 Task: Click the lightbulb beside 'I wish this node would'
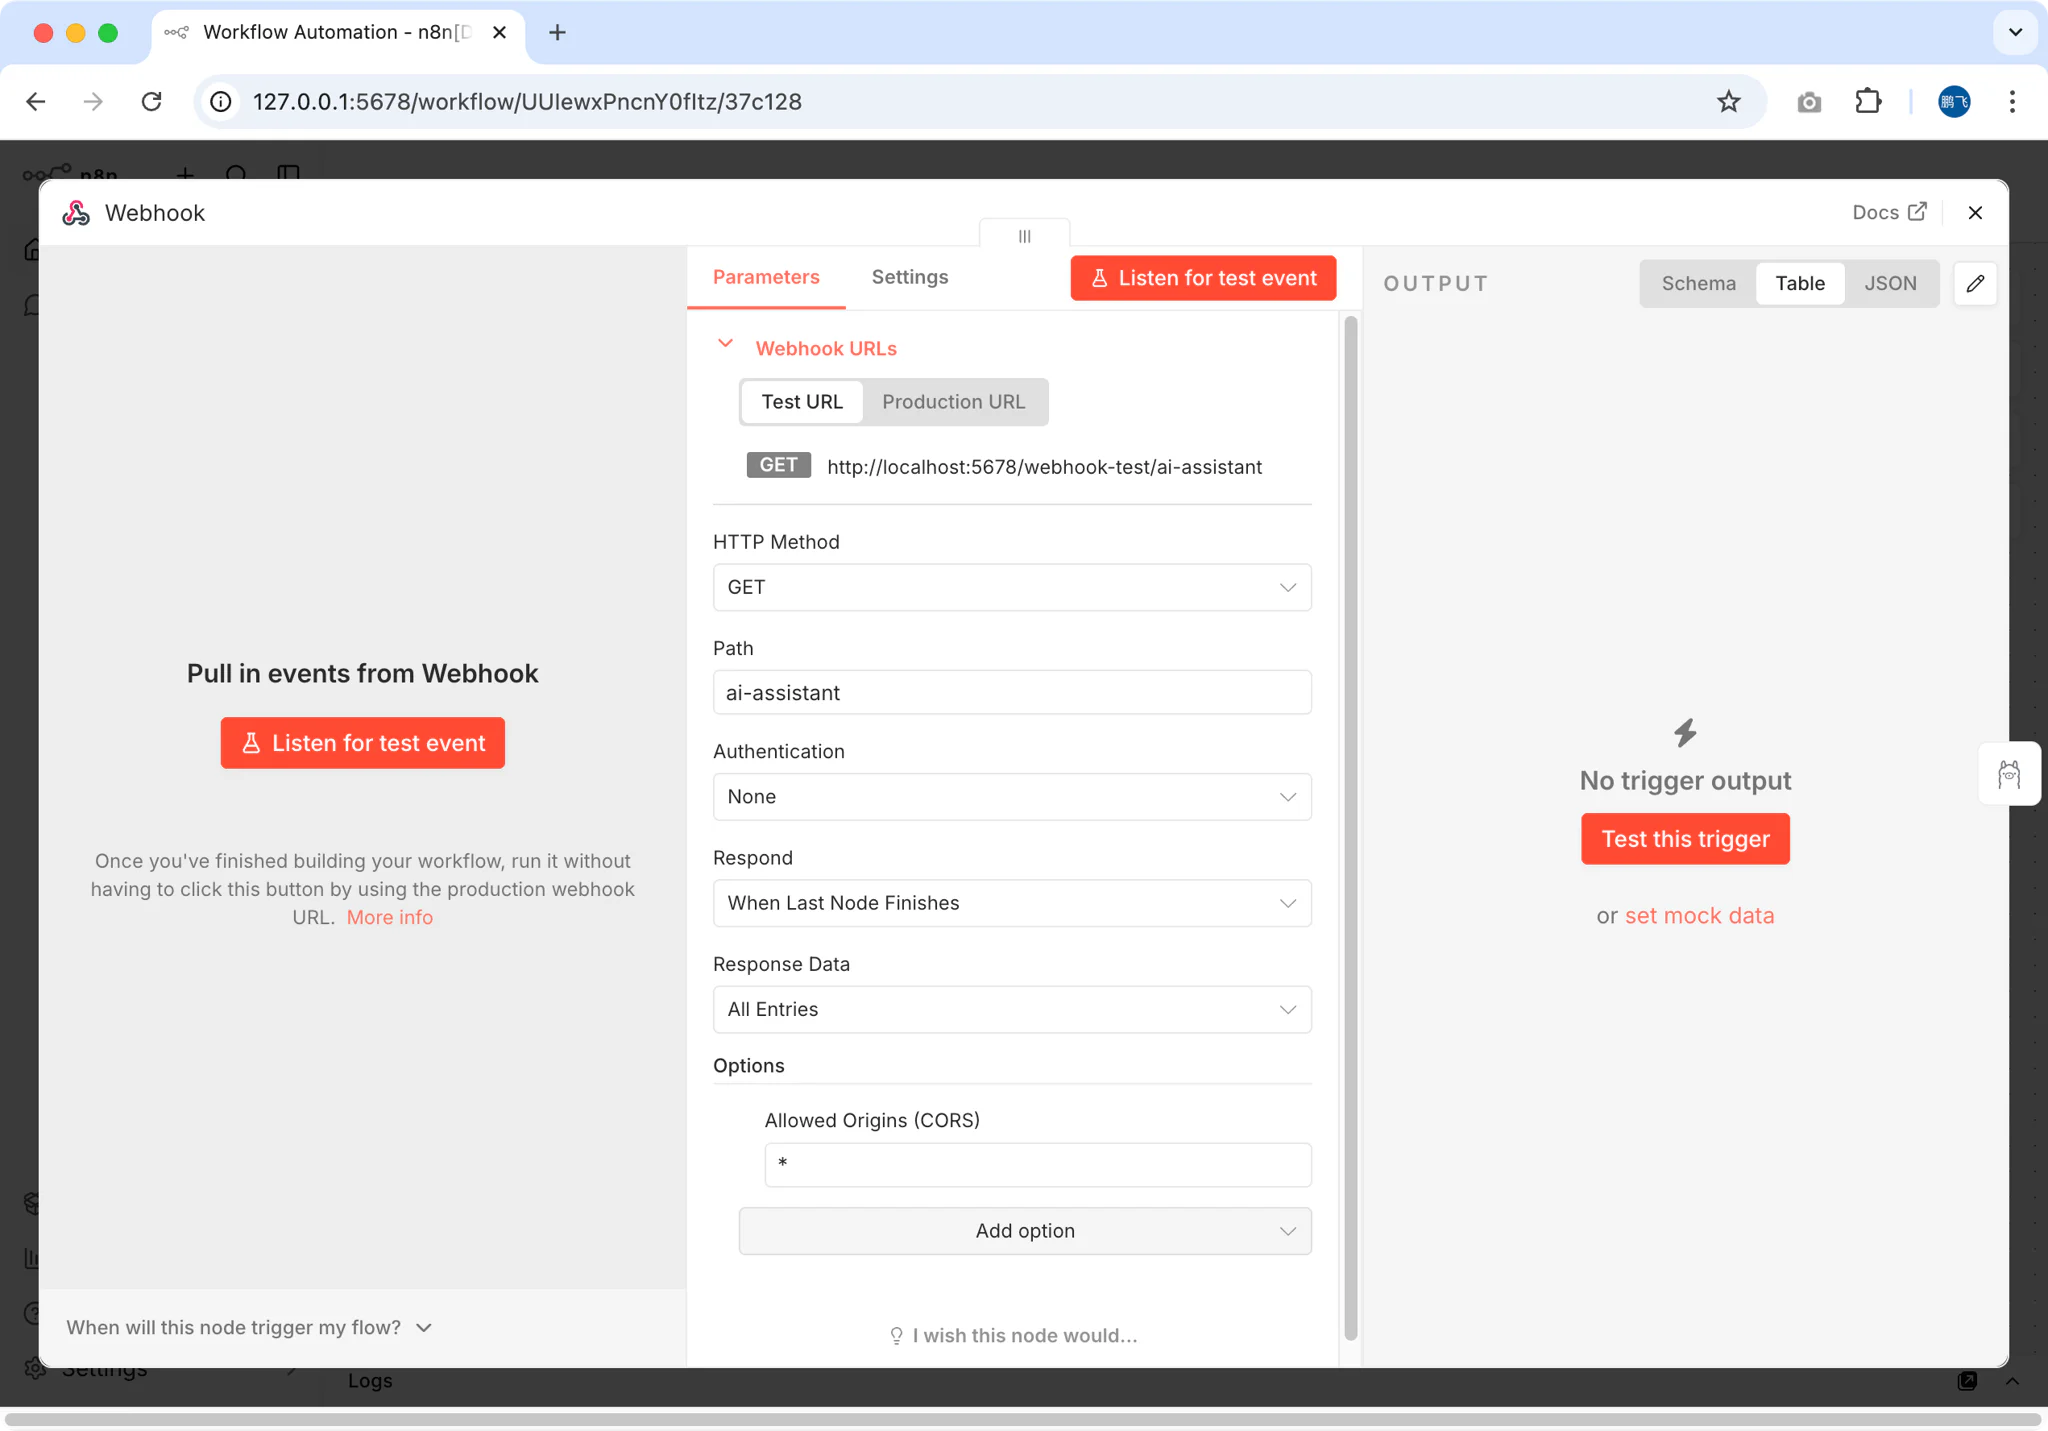896,1335
